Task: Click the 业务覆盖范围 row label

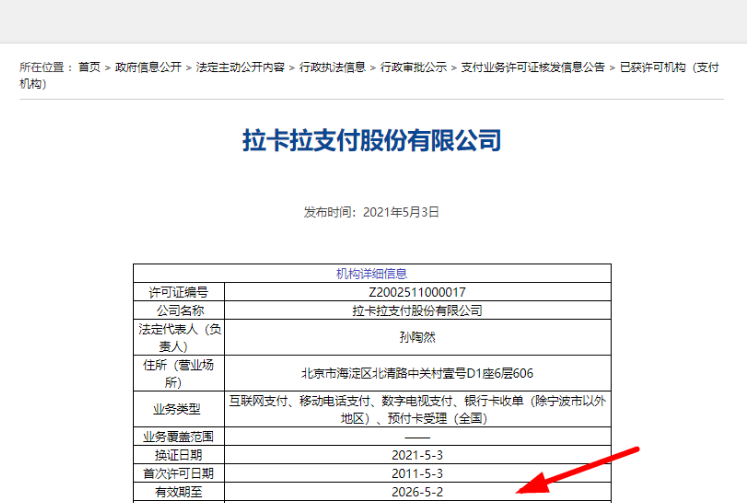Action: click(x=178, y=436)
